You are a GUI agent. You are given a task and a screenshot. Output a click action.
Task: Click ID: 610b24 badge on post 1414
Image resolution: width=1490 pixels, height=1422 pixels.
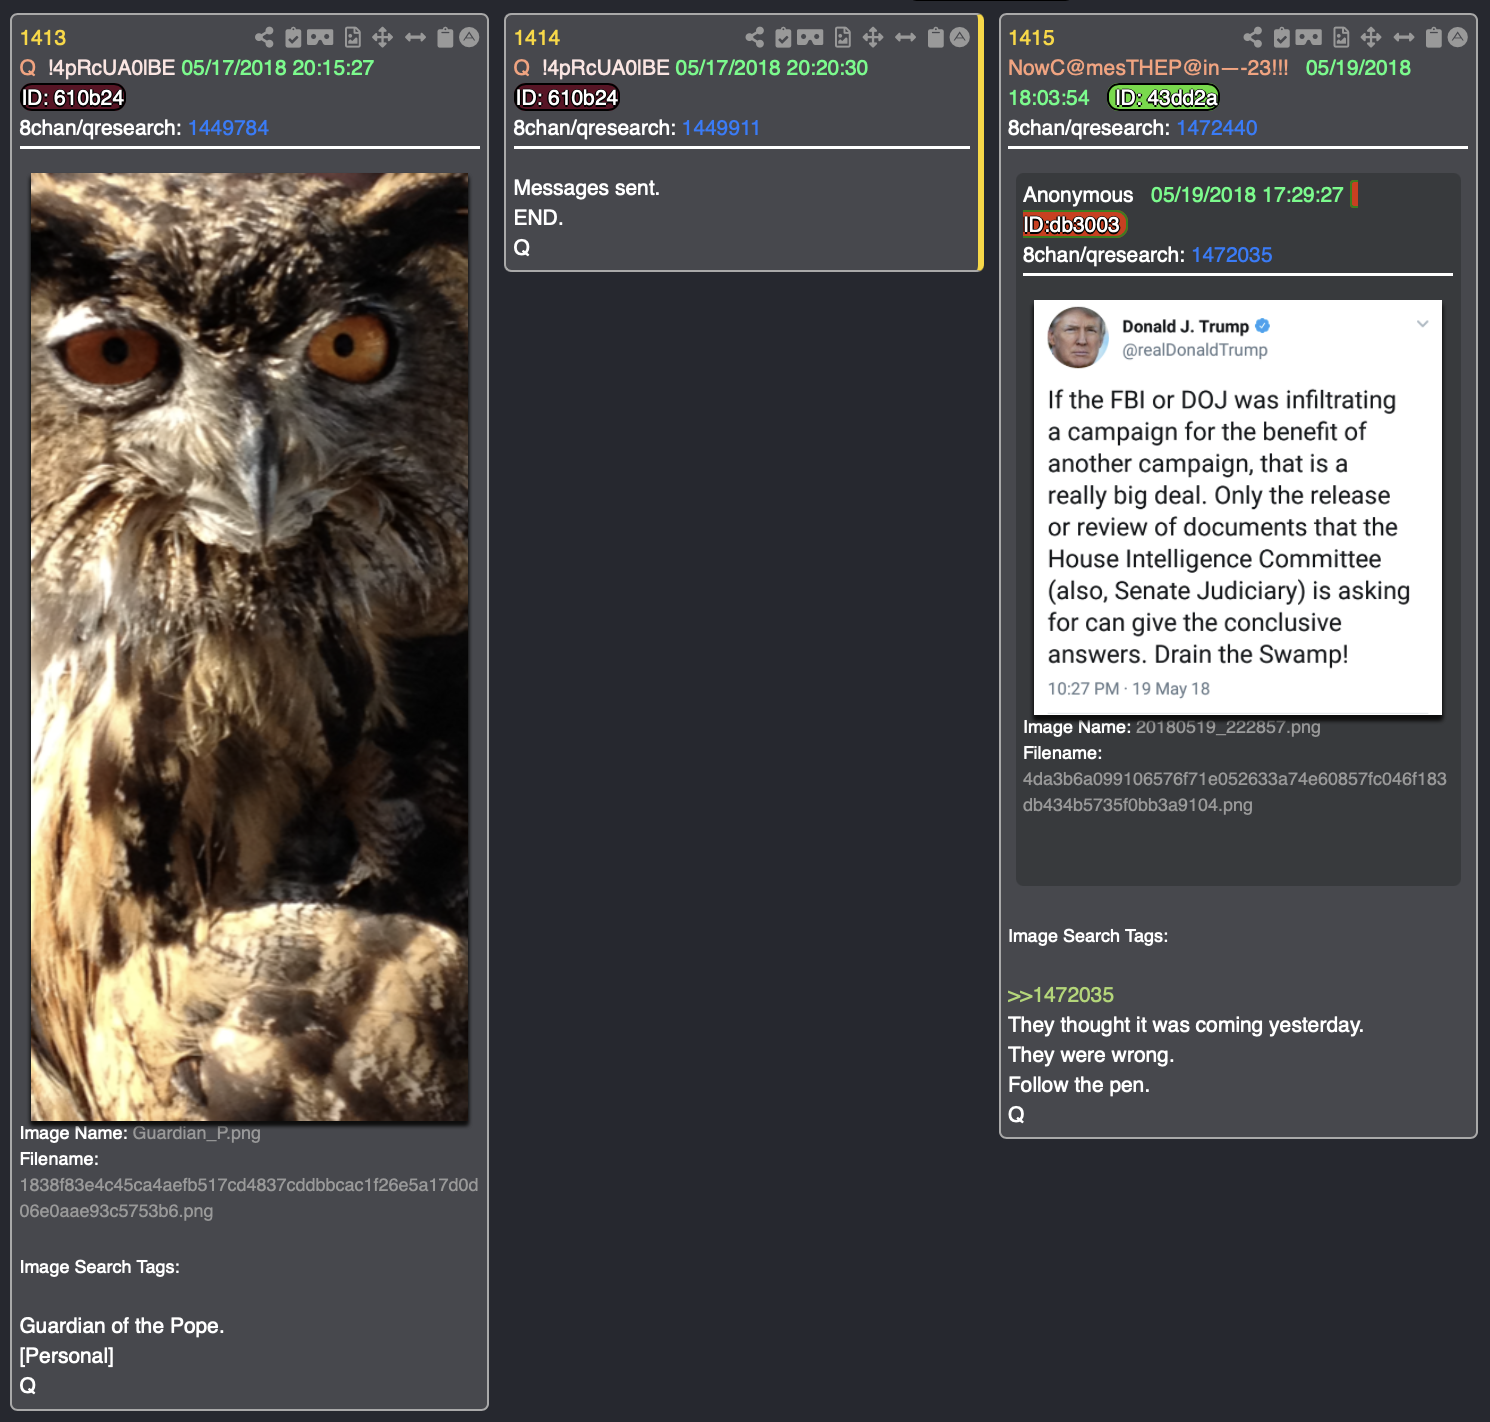(x=567, y=98)
